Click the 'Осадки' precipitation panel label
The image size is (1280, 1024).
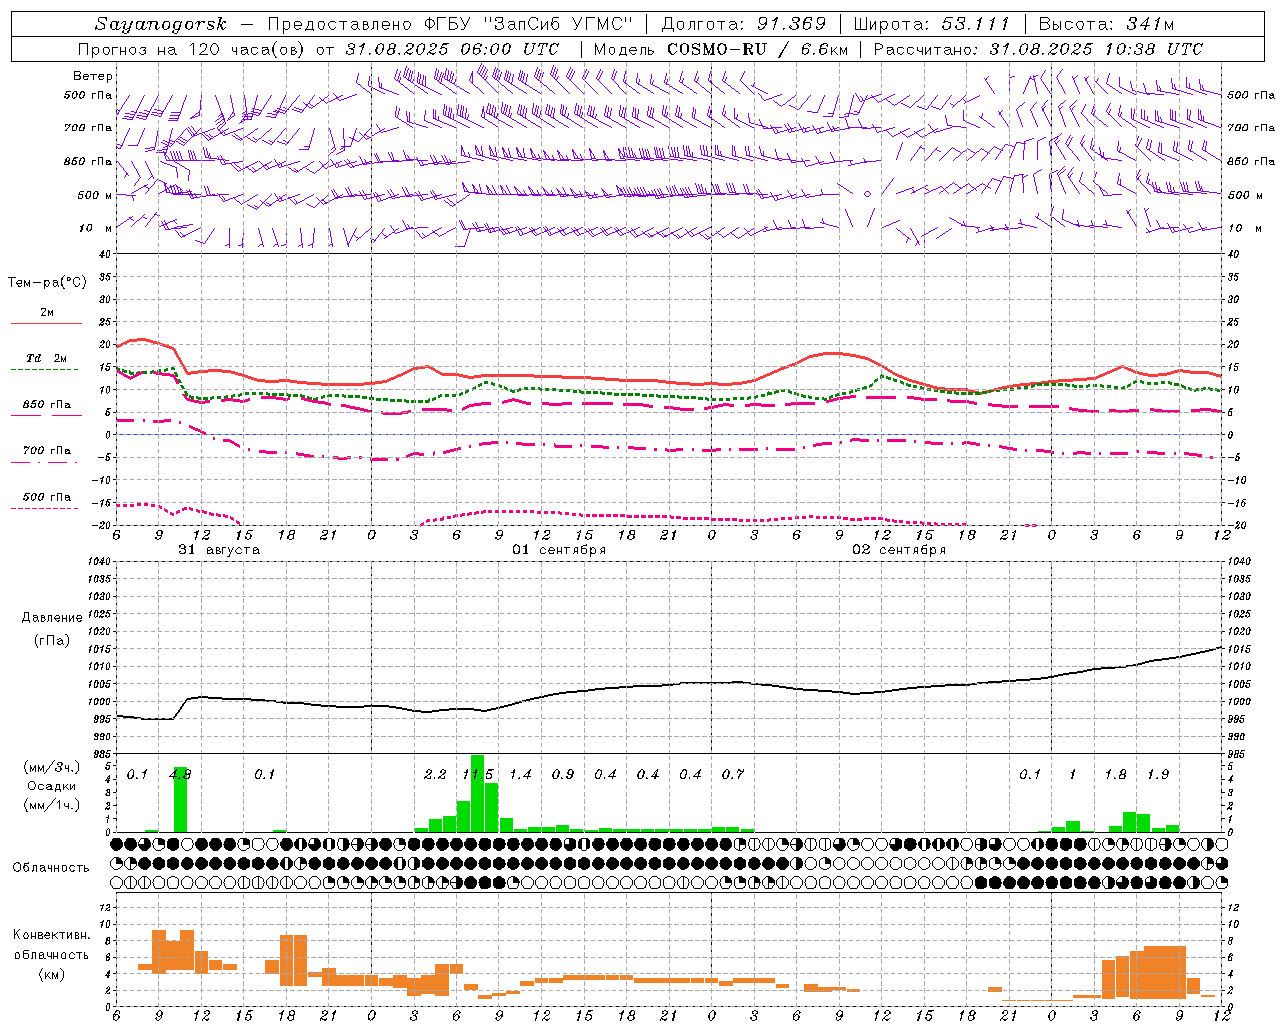(x=51, y=786)
